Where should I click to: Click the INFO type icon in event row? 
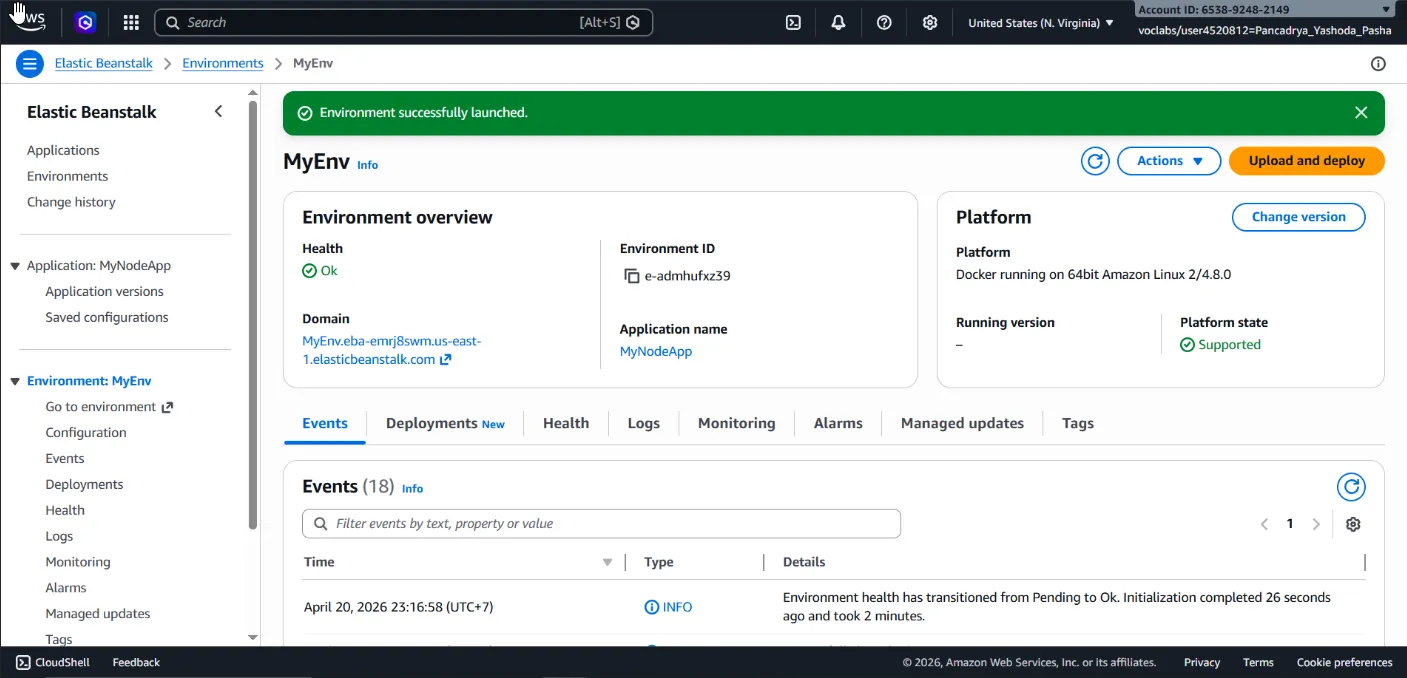[652, 607]
